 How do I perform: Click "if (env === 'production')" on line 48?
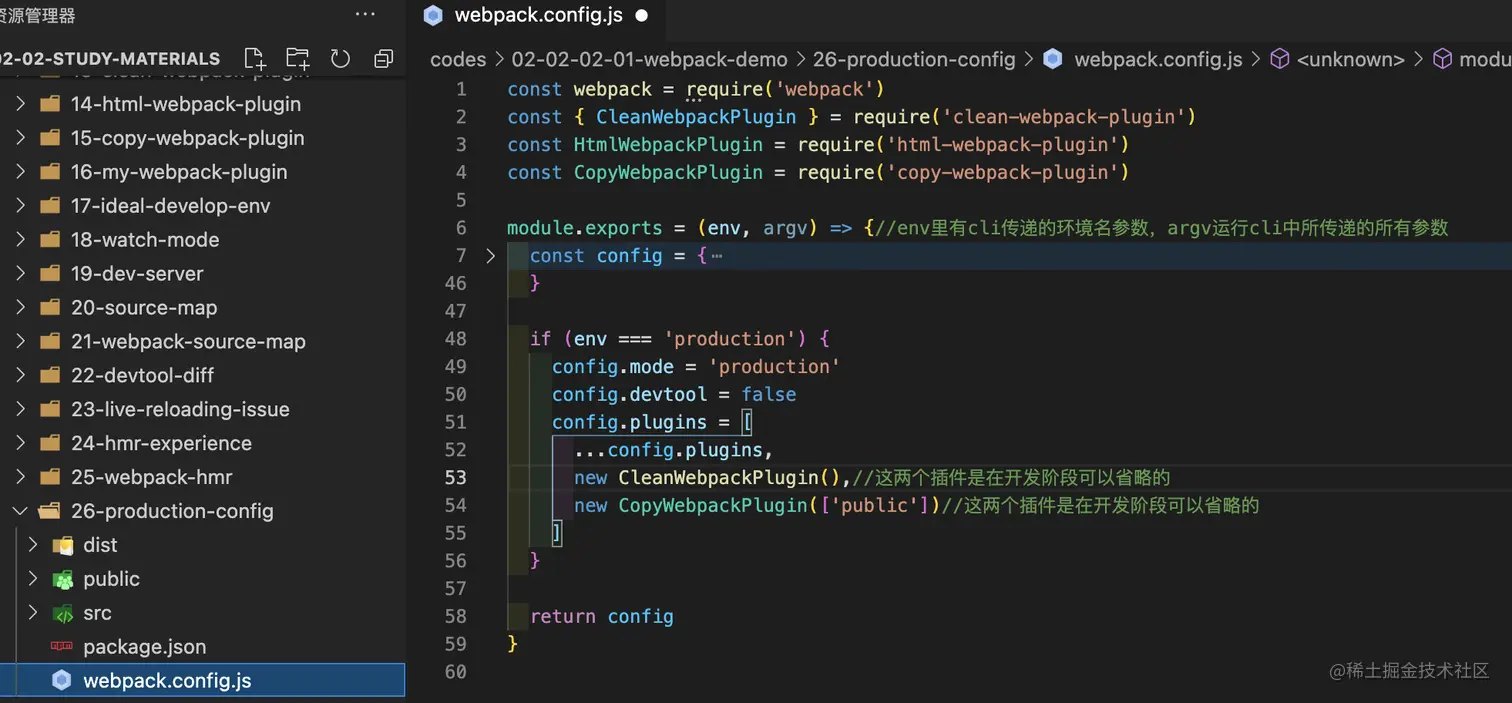tap(668, 339)
